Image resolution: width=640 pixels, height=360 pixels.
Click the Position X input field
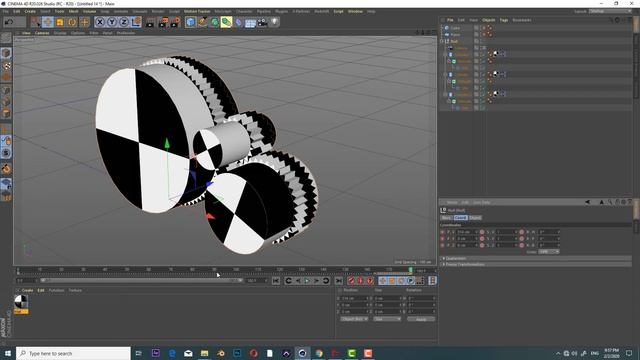point(356,298)
